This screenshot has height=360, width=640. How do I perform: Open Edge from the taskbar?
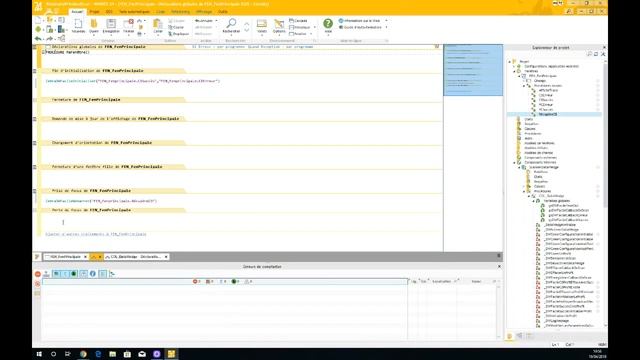[98, 354]
